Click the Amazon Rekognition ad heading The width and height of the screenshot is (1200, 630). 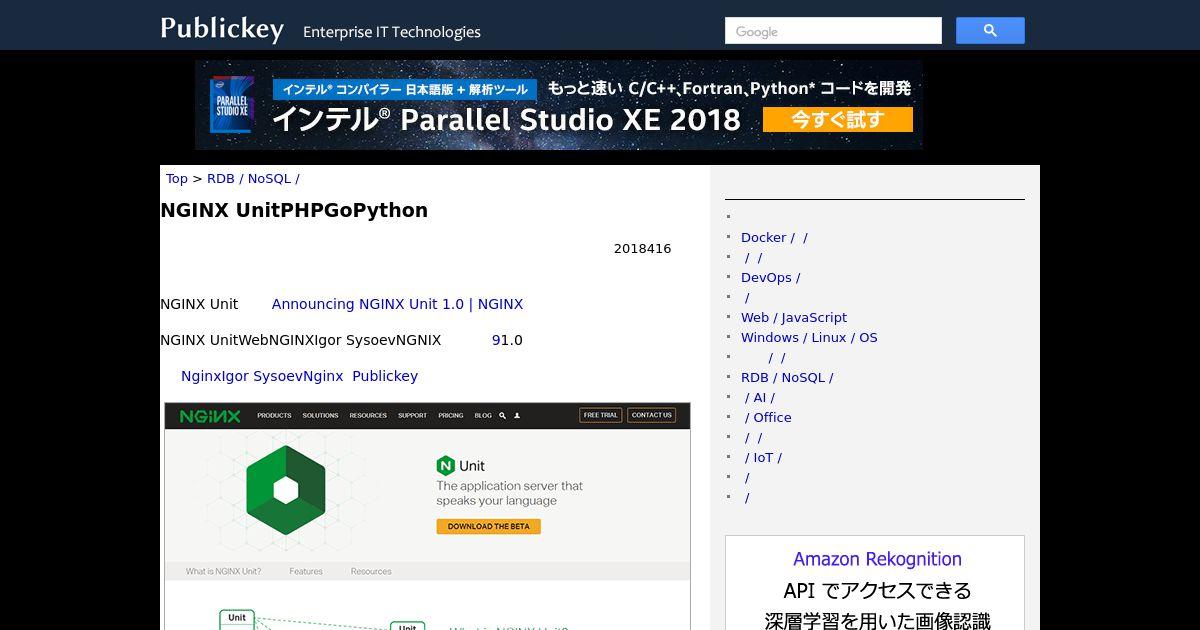tap(877, 559)
